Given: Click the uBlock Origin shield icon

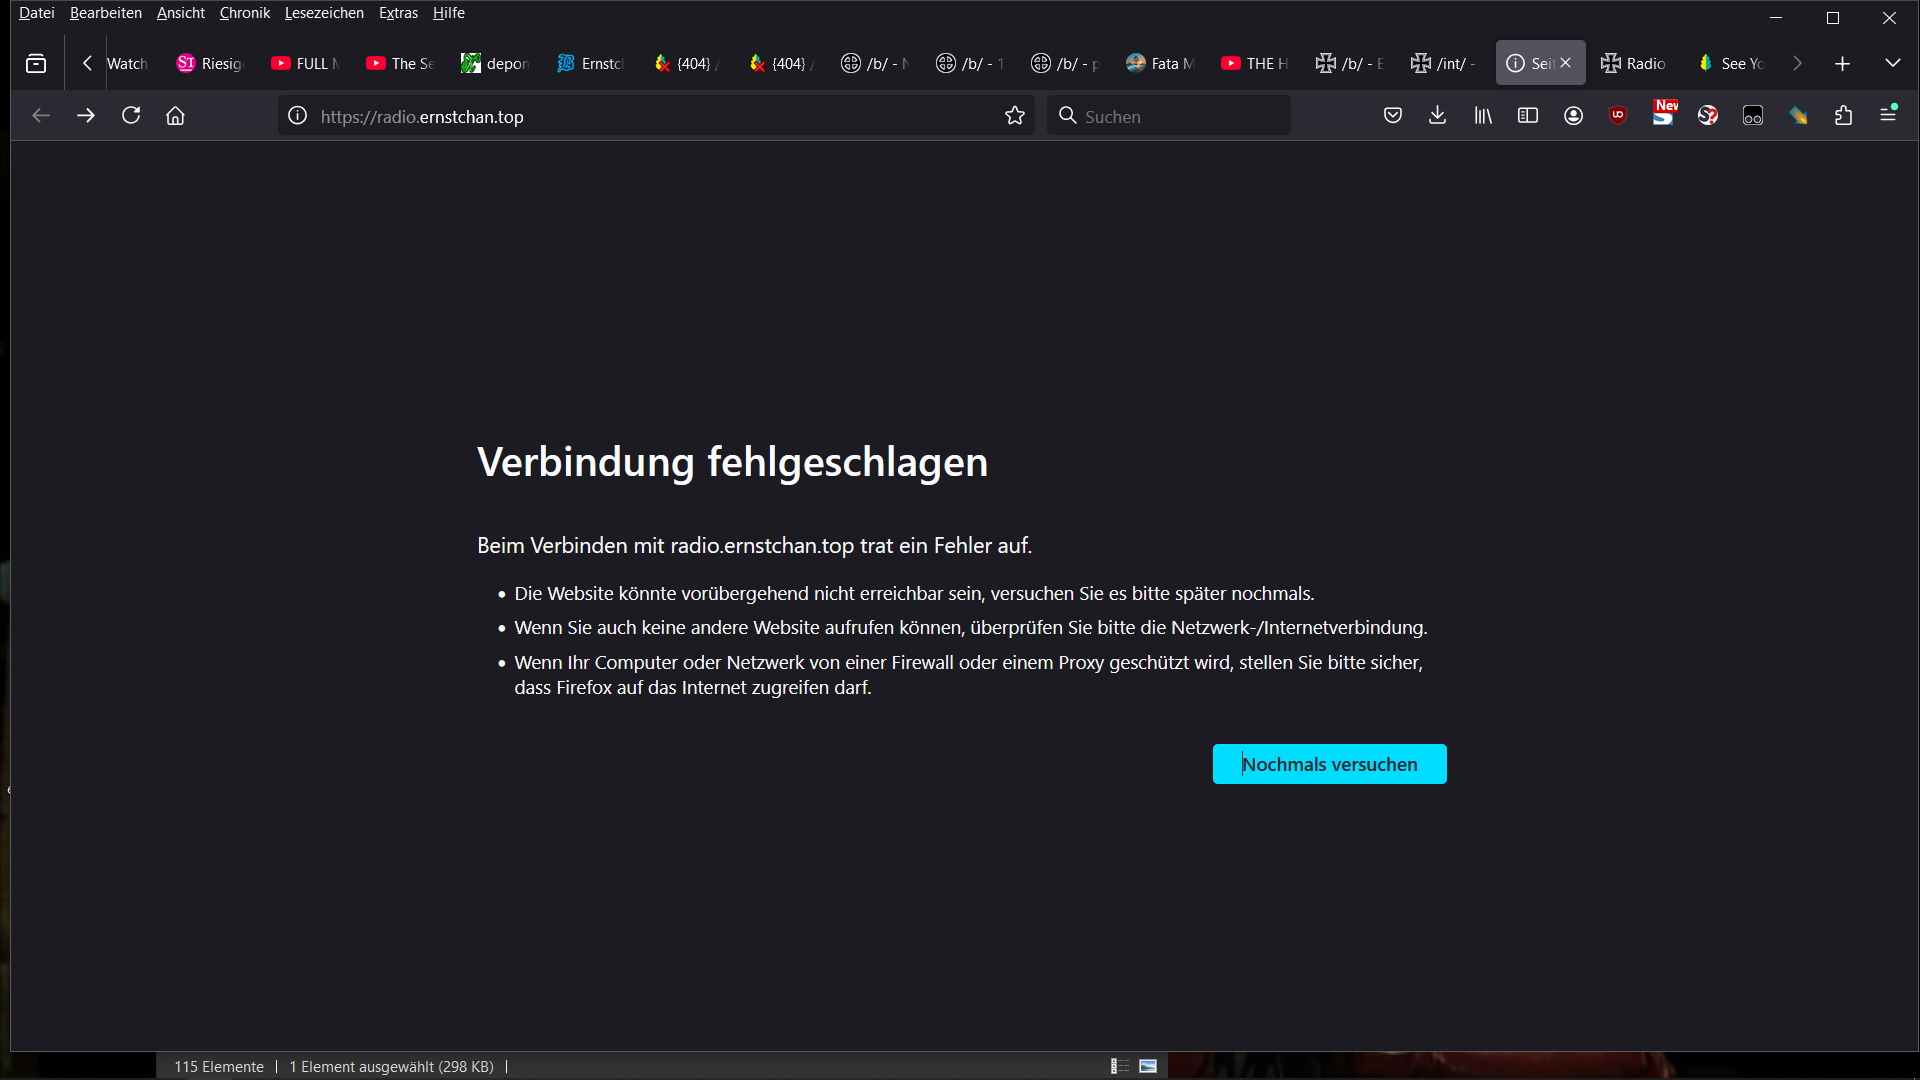Looking at the screenshot, I should tap(1618, 116).
